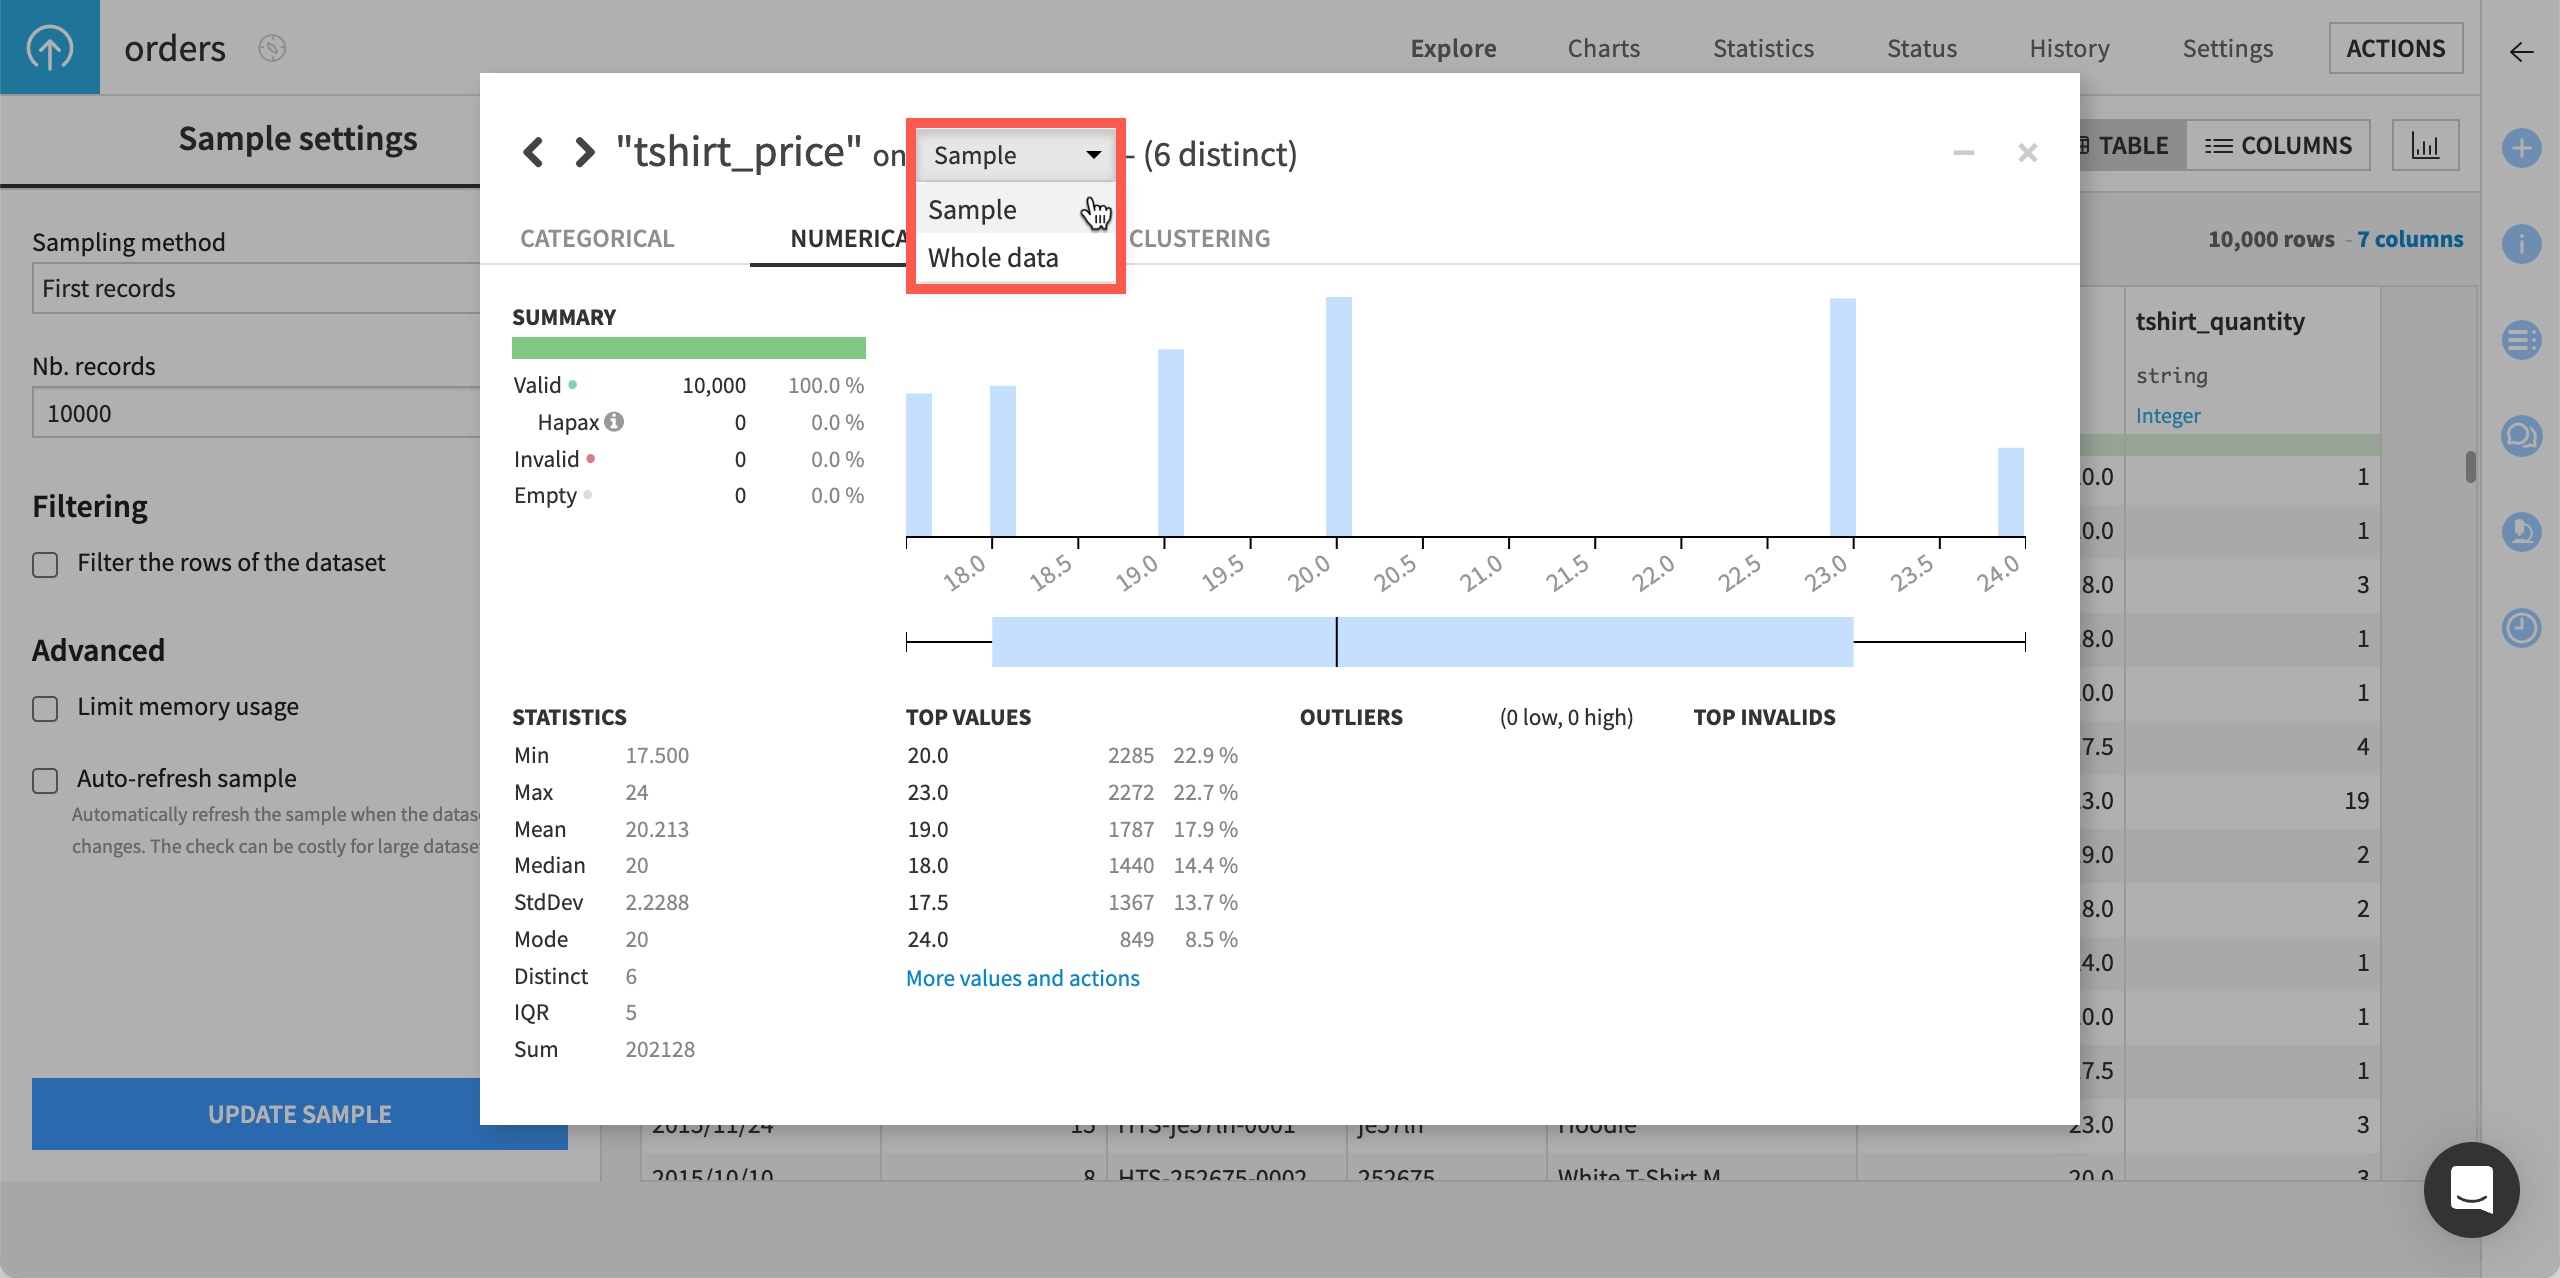Image resolution: width=2560 pixels, height=1278 pixels.
Task: Switch to COLUMNS view
Action: point(2278,146)
